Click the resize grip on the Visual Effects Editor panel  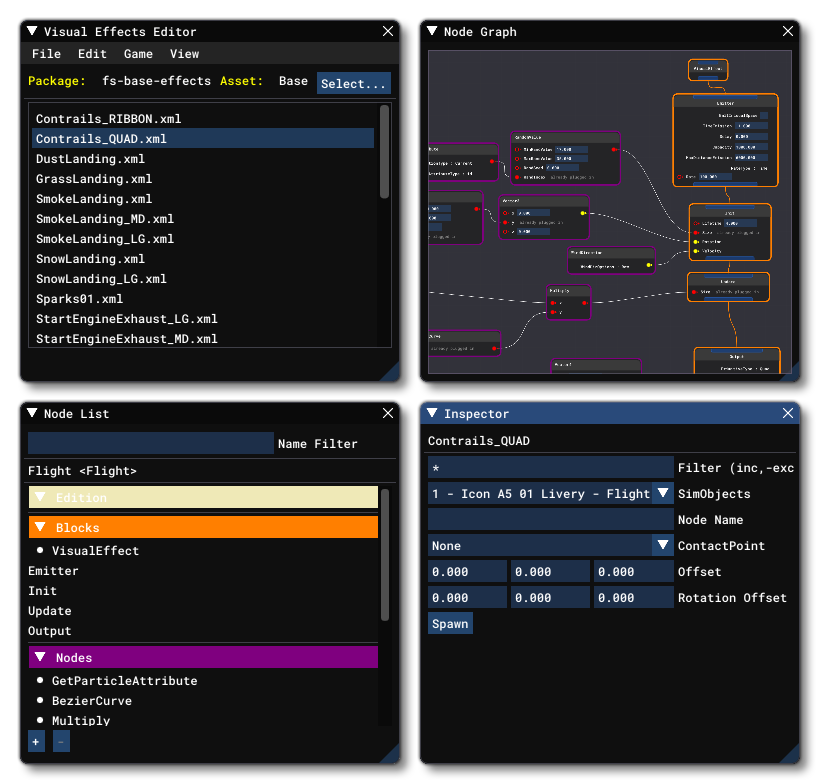coord(390,372)
